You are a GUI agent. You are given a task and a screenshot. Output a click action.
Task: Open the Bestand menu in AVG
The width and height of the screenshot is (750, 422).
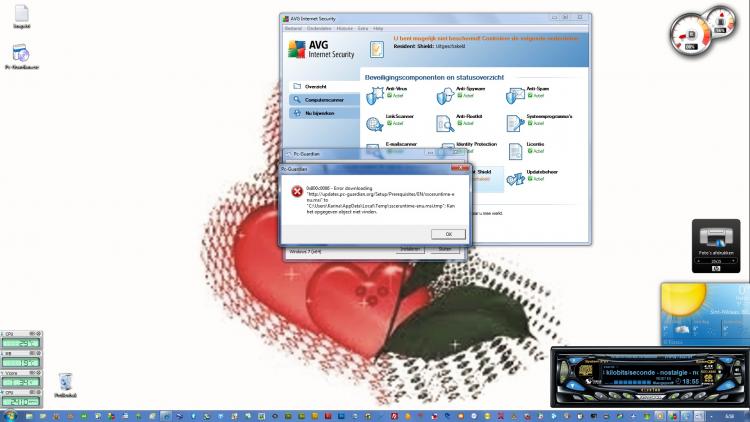tap(293, 29)
